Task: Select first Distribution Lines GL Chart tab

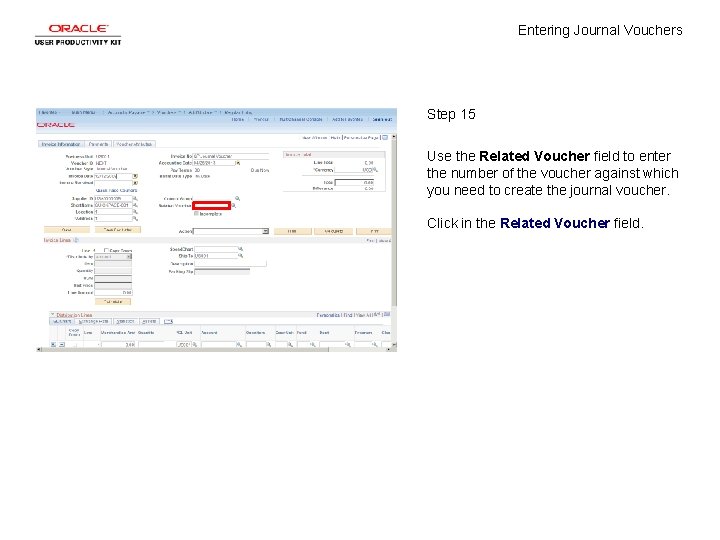Action: pyautogui.click(x=62, y=321)
